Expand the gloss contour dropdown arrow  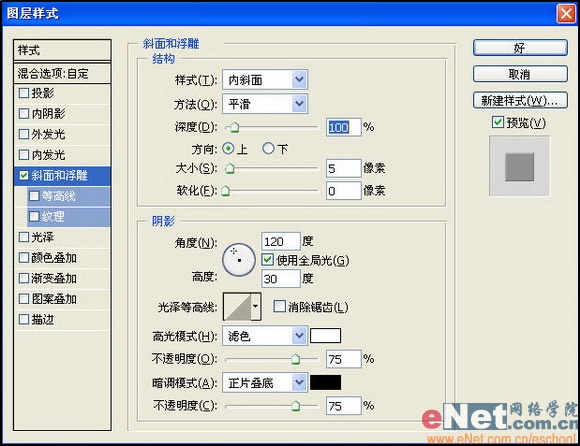coord(256,307)
